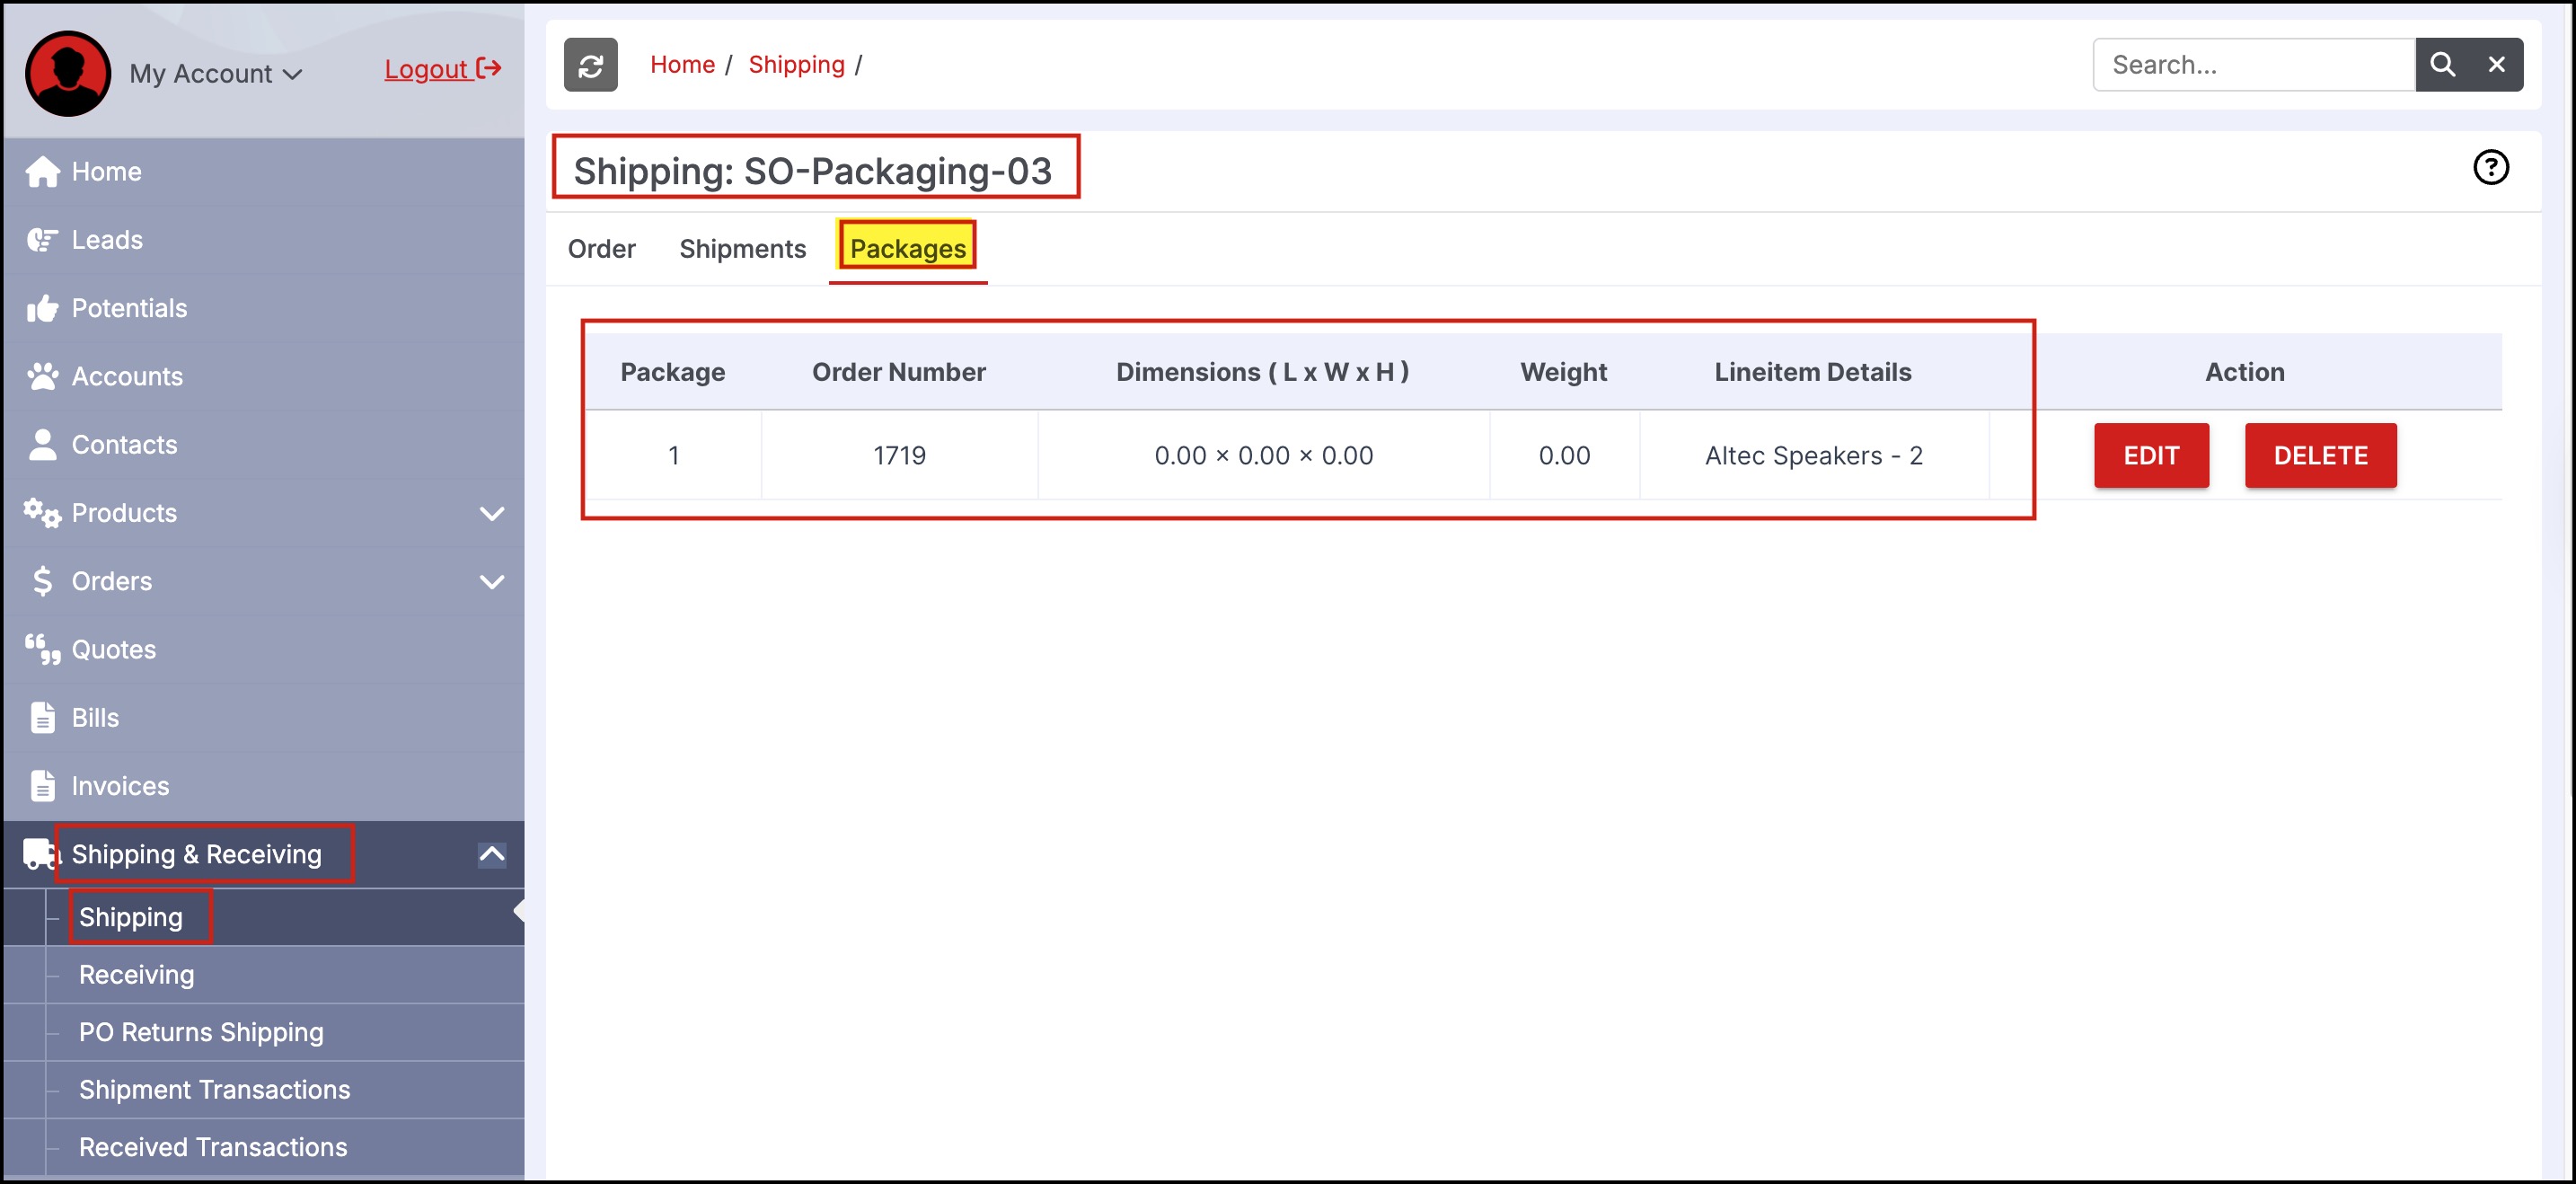This screenshot has width=2576, height=1184.
Task: Click the Logout link
Action: click(441, 69)
